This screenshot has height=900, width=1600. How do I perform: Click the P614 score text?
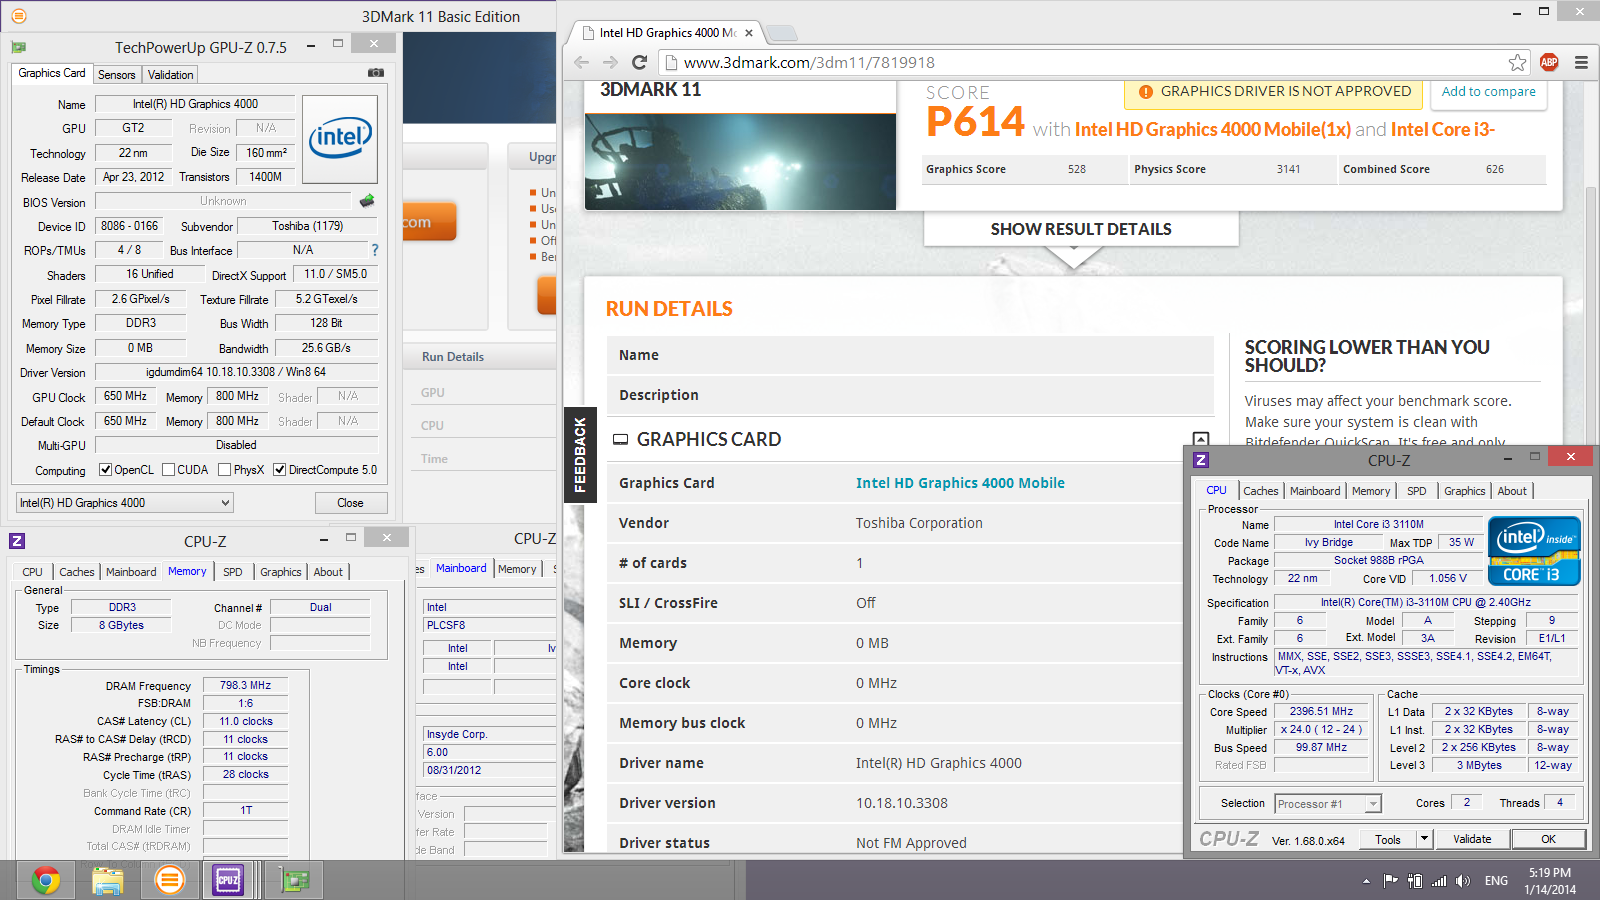pos(975,122)
